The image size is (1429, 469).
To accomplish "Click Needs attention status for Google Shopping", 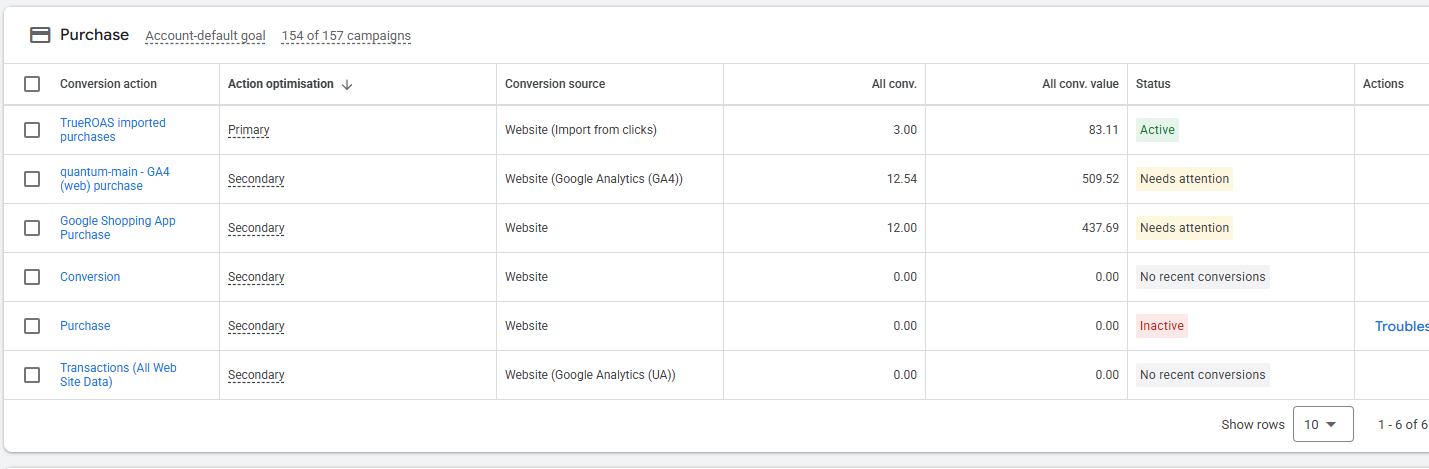I will tap(1184, 228).
